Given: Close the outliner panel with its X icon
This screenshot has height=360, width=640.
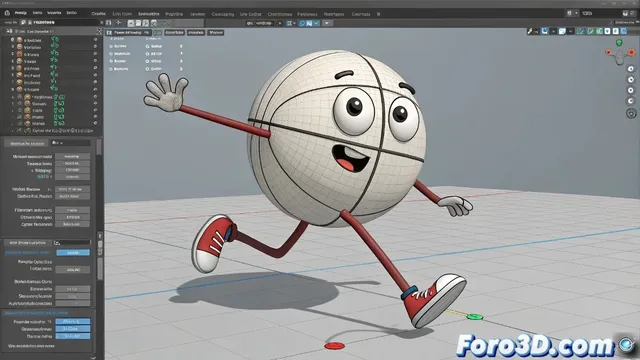Looking at the screenshot, I should pyautogui.click(x=99, y=31).
